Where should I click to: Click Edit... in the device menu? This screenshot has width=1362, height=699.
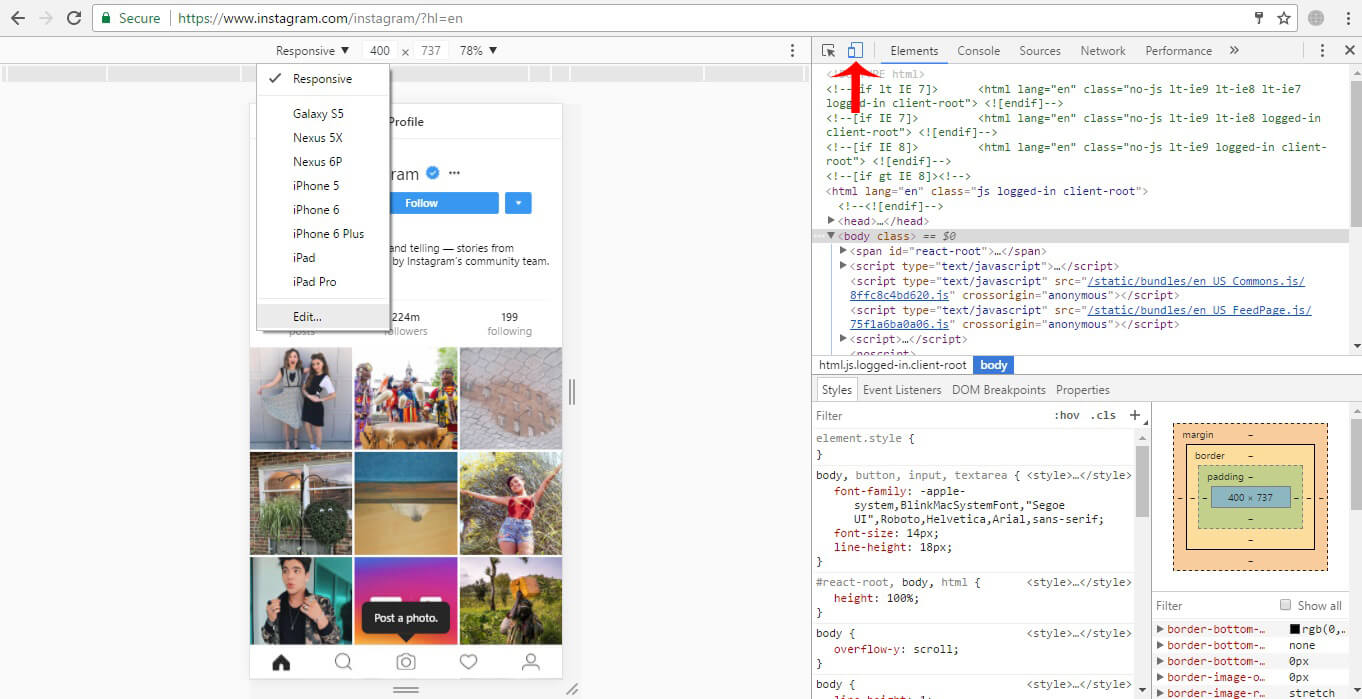[x=322, y=317]
